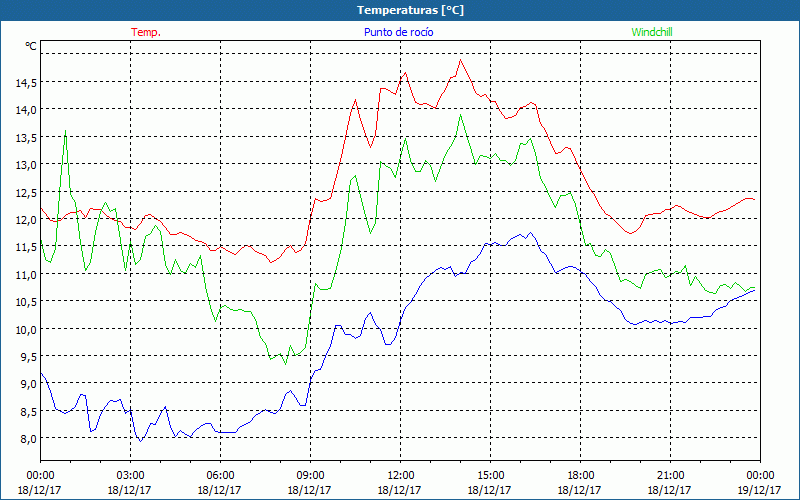
Task: Click the blue dew point minimum near 03:20
Action: [x=141, y=441]
